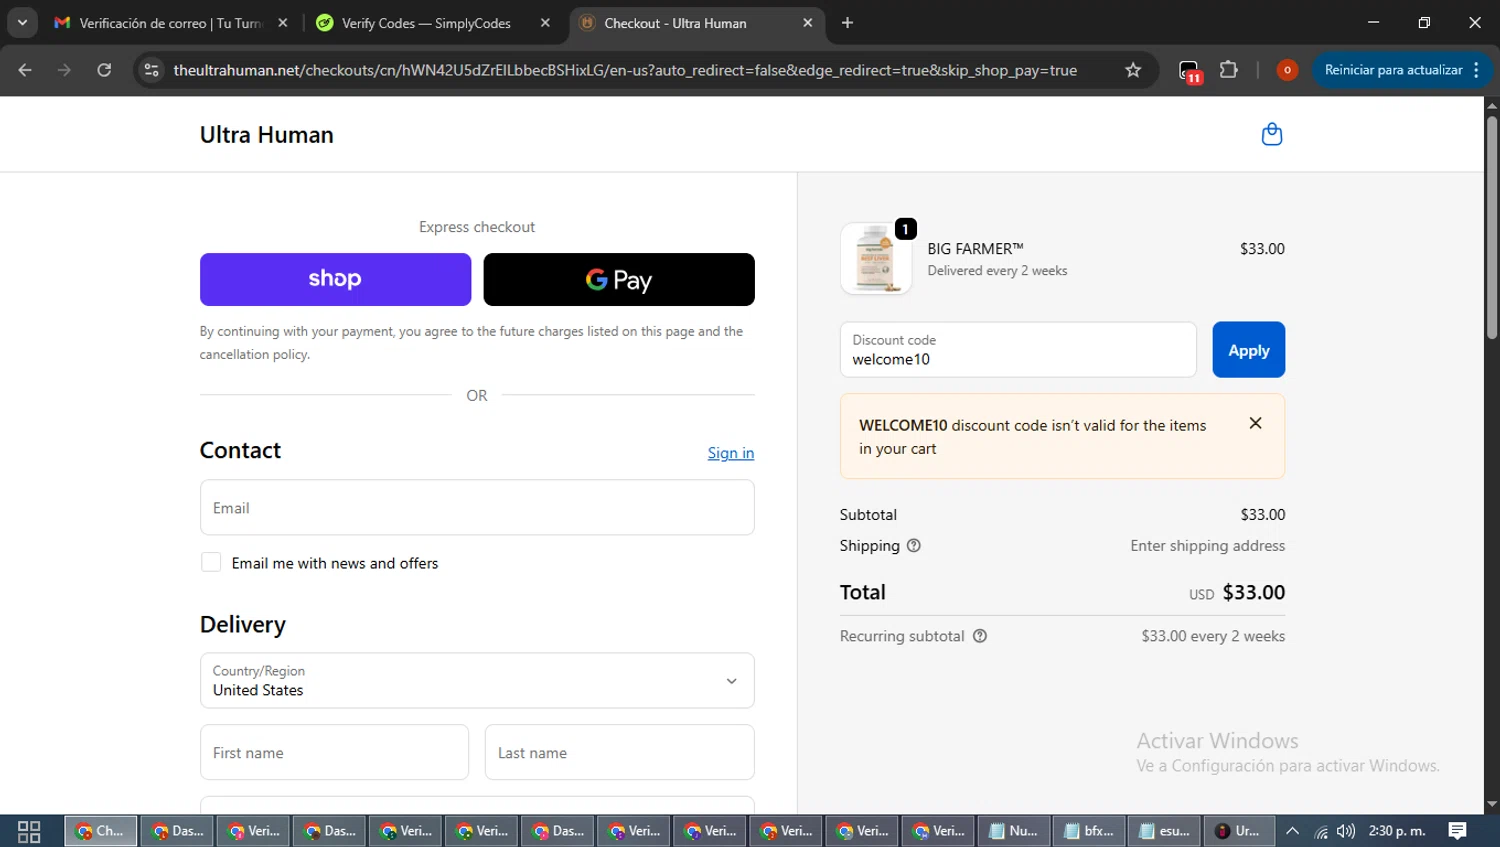Check 'Email me with news and offers'

(x=211, y=563)
